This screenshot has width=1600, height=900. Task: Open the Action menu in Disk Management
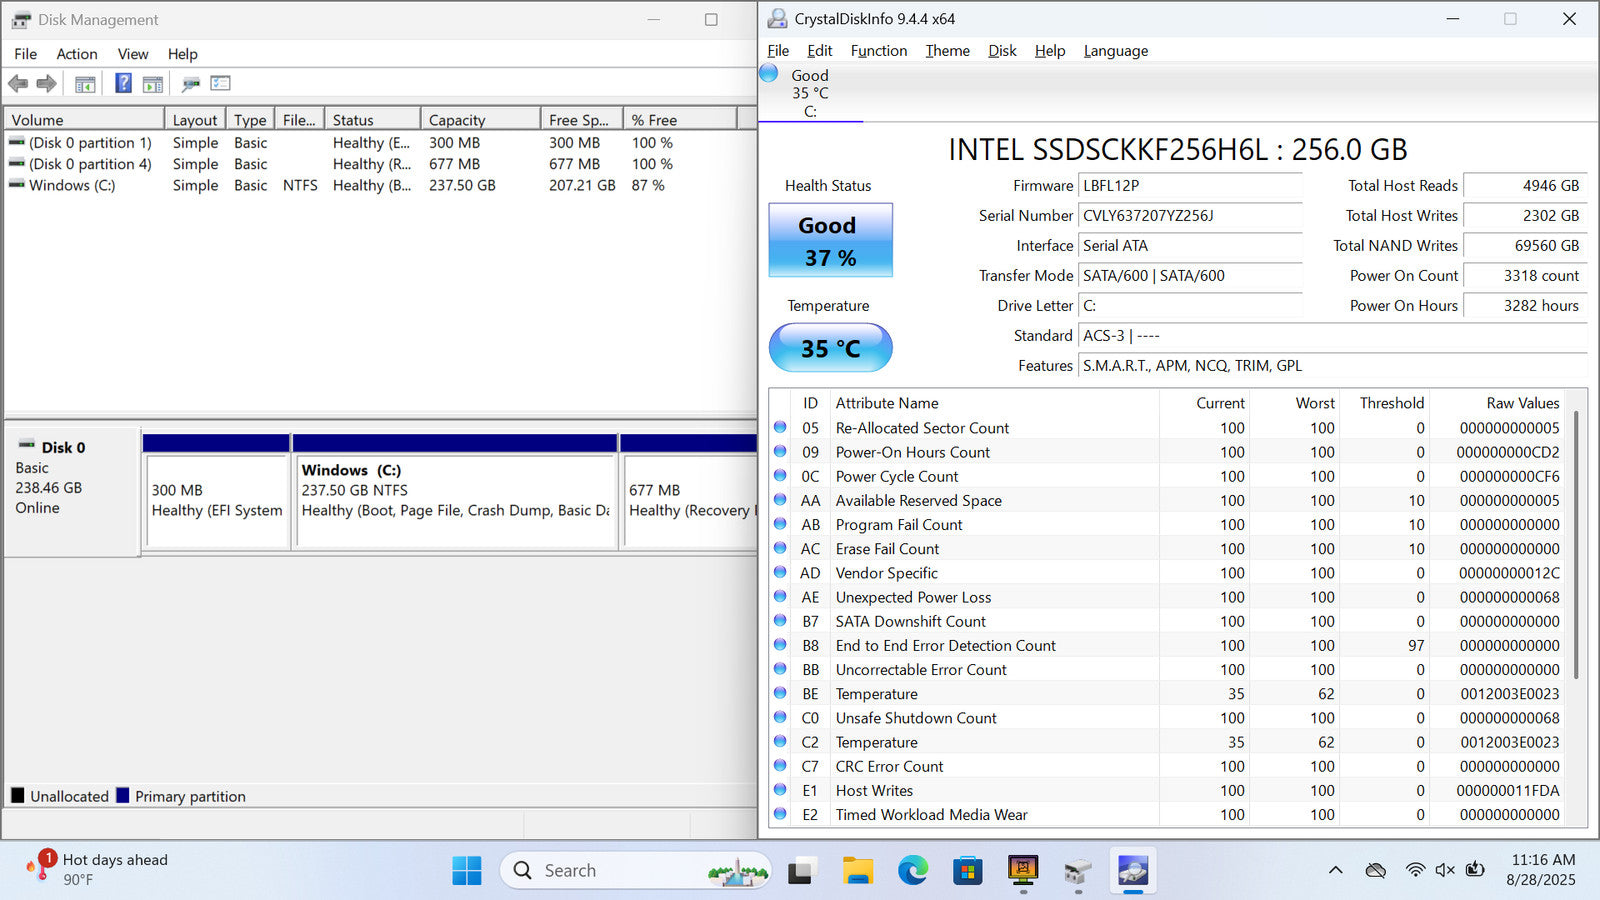pyautogui.click(x=77, y=54)
